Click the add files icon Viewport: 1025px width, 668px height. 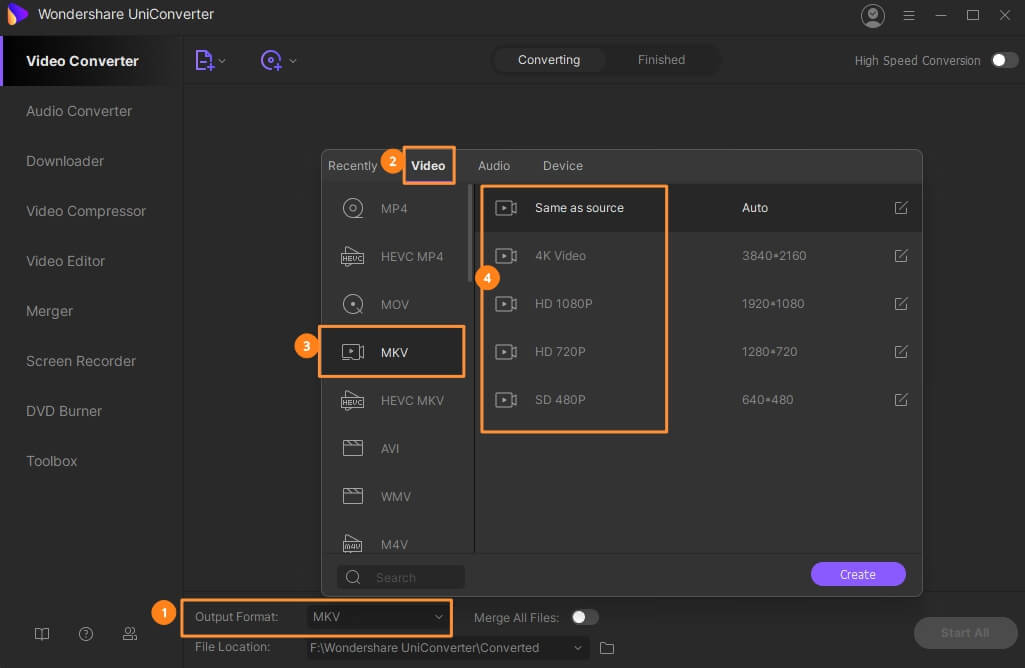pos(204,60)
